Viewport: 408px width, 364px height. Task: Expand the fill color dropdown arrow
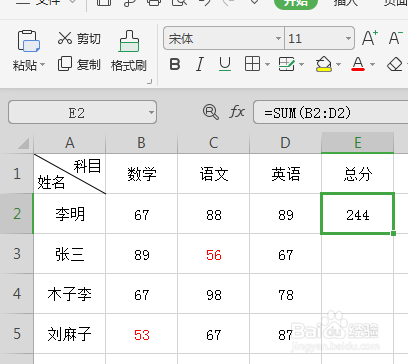point(339,64)
